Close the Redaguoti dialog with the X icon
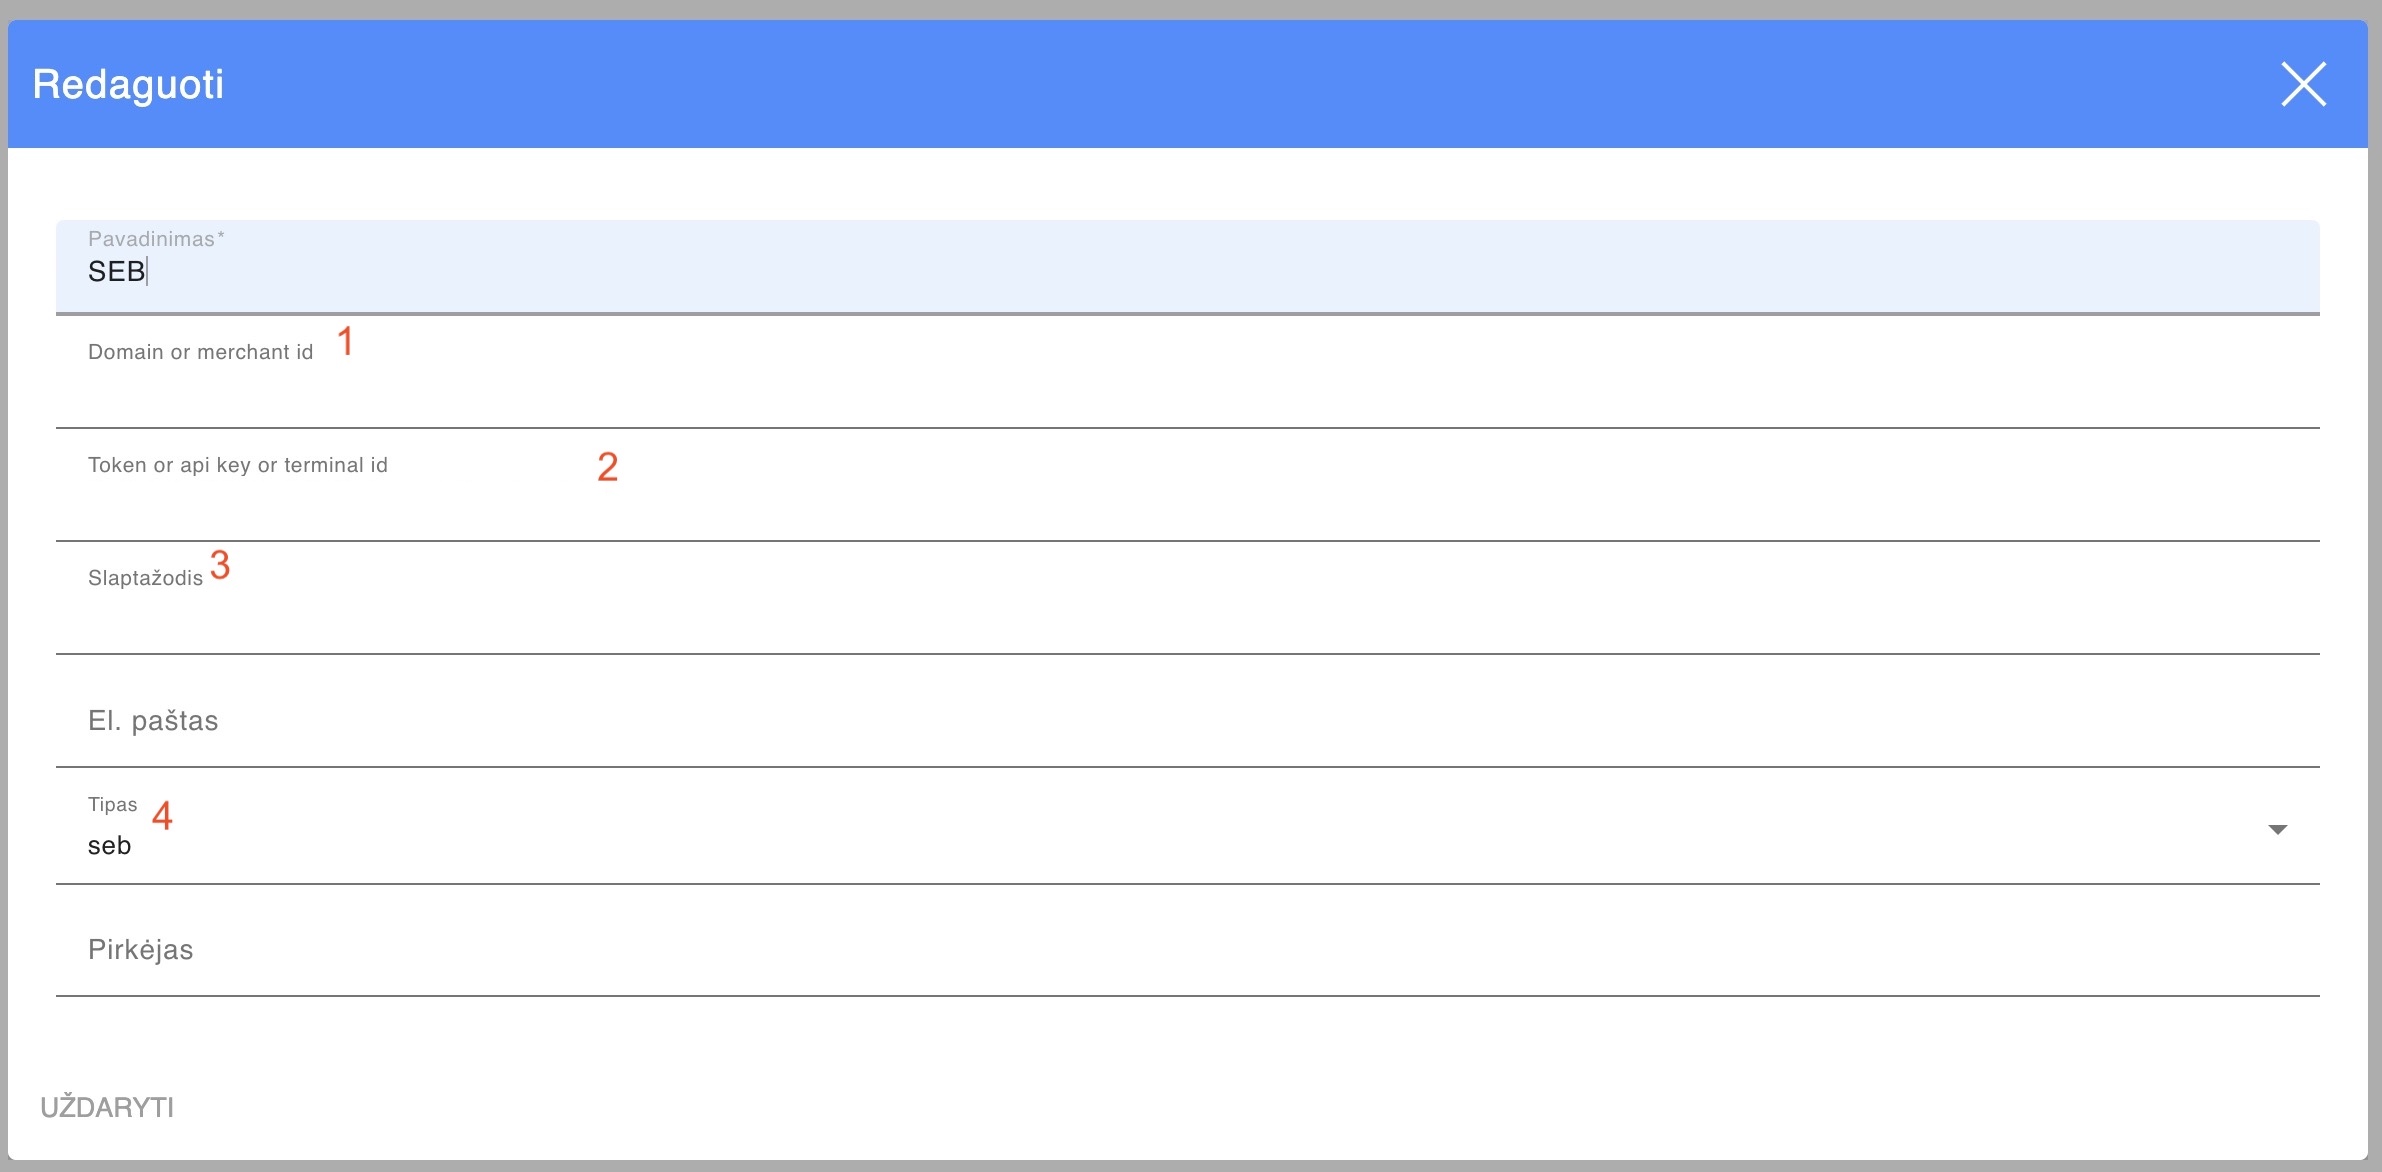This screenshot has width=2382, height=1172. tap(2303, 84)
